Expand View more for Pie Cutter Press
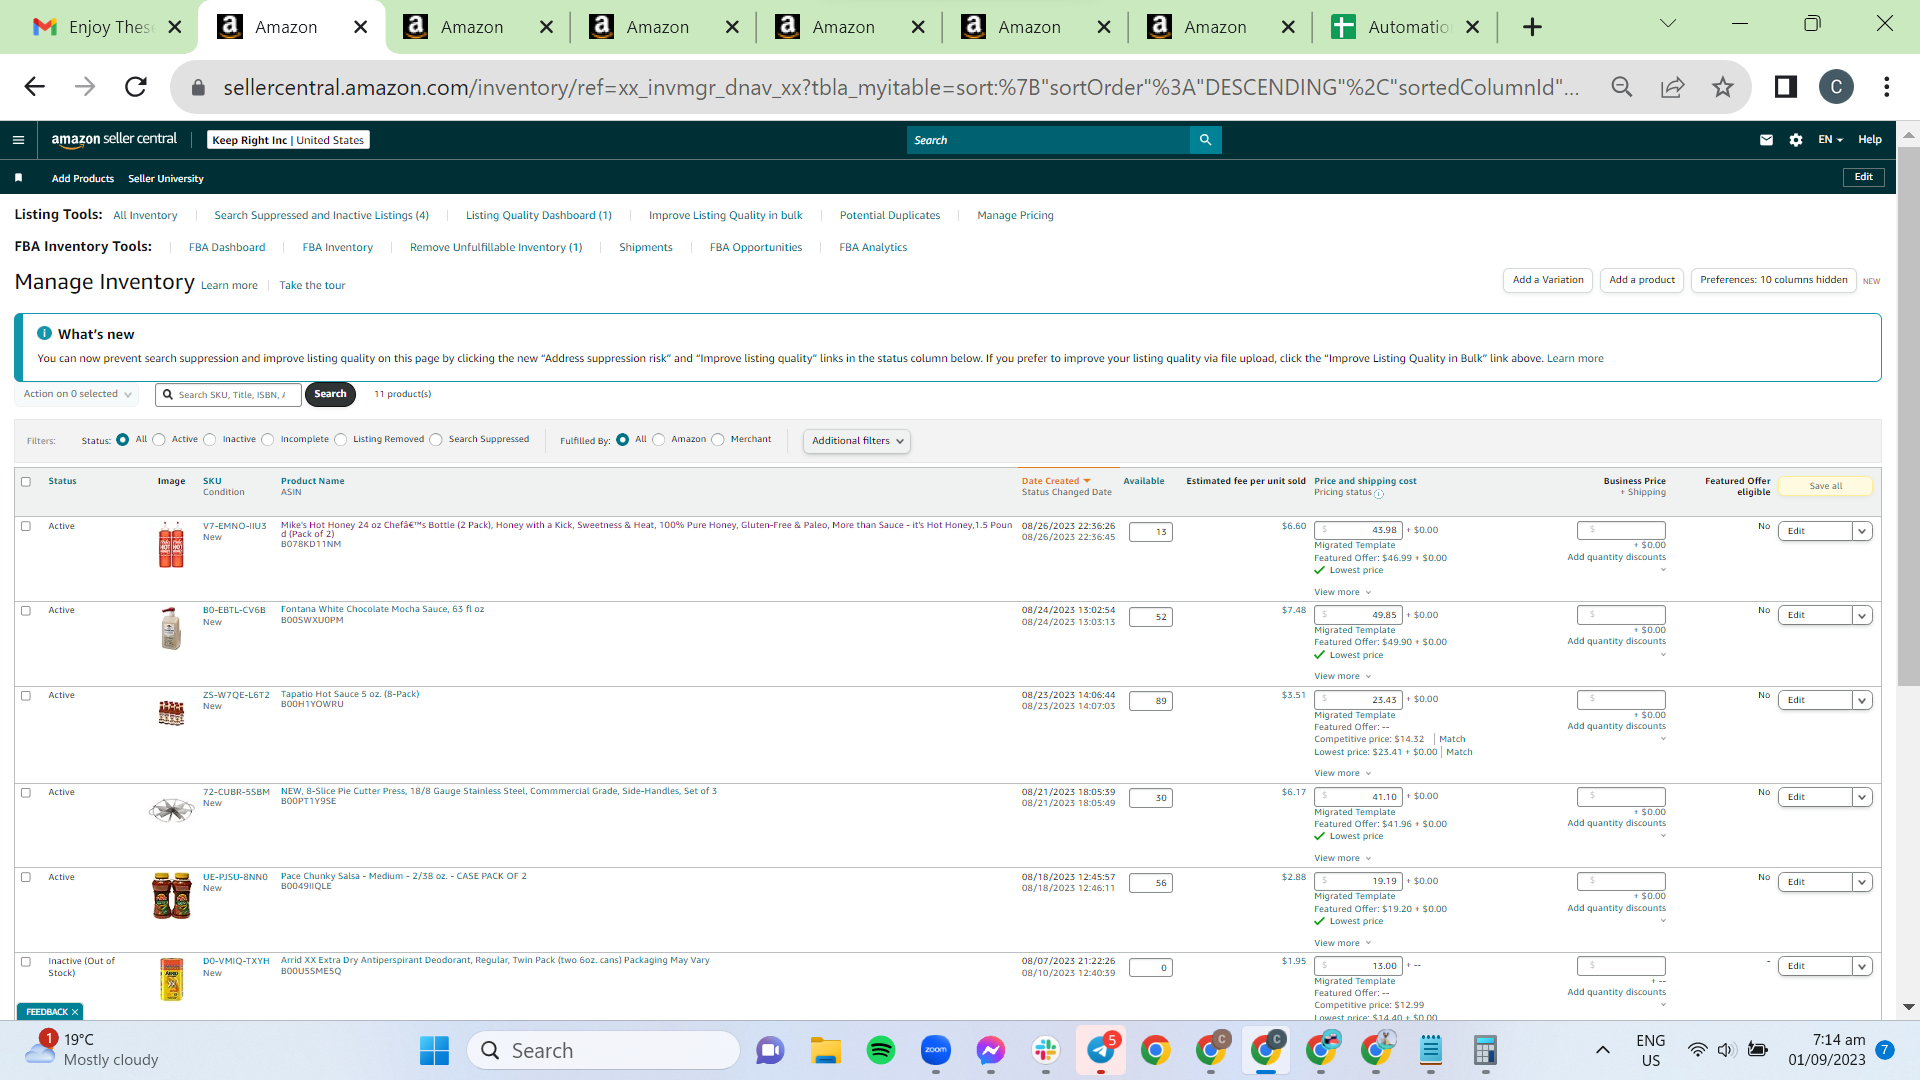Image resolution: width=1920 pixels, height=1080 pixels. [1343, 859]
